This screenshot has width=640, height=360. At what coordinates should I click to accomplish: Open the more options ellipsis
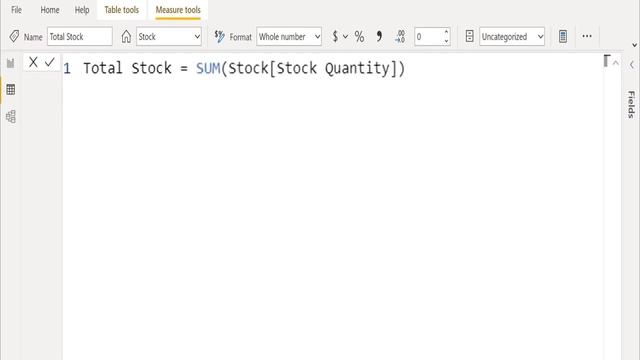tap(587, 36)
